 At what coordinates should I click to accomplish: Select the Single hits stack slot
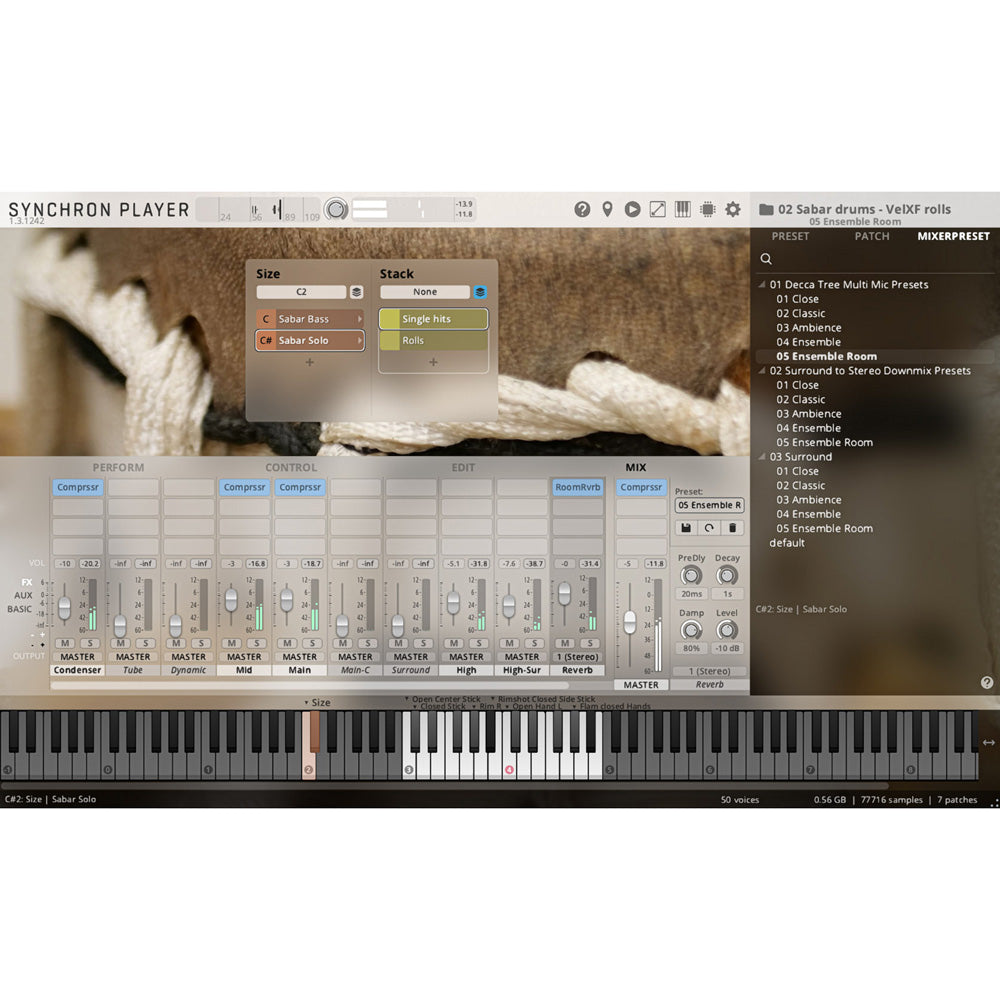pos(434,319)
